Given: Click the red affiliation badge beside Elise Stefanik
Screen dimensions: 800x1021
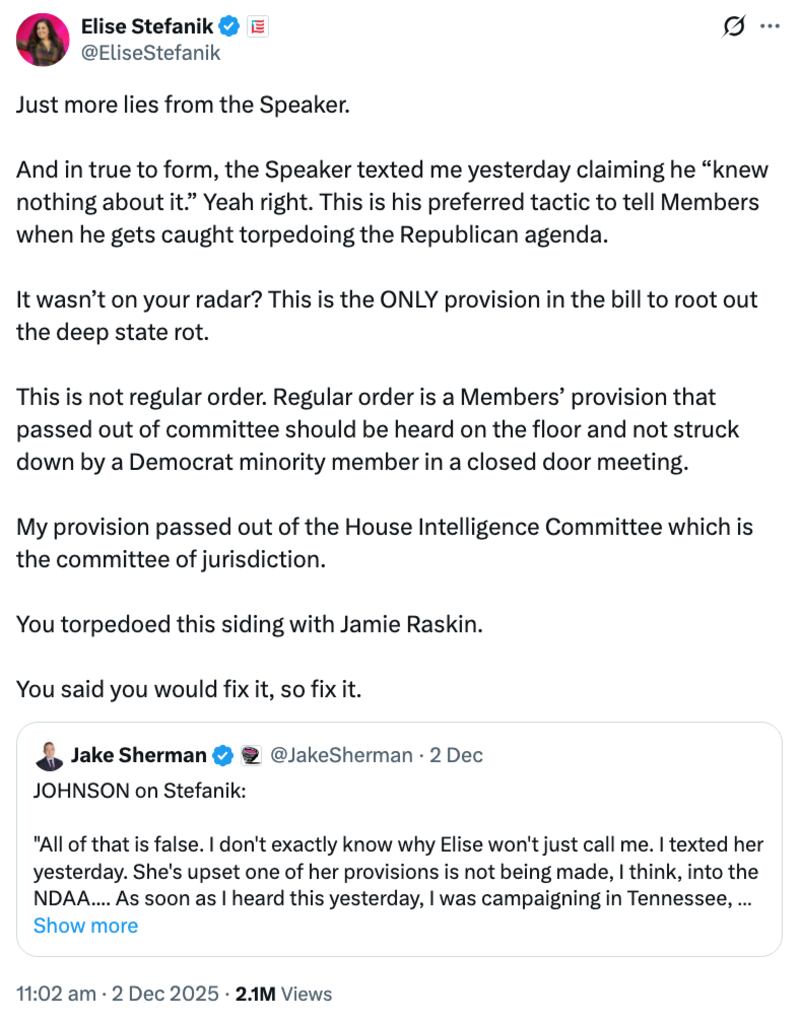Looking at the screenshot, I should pyautogui.click(x=256, y=27).
